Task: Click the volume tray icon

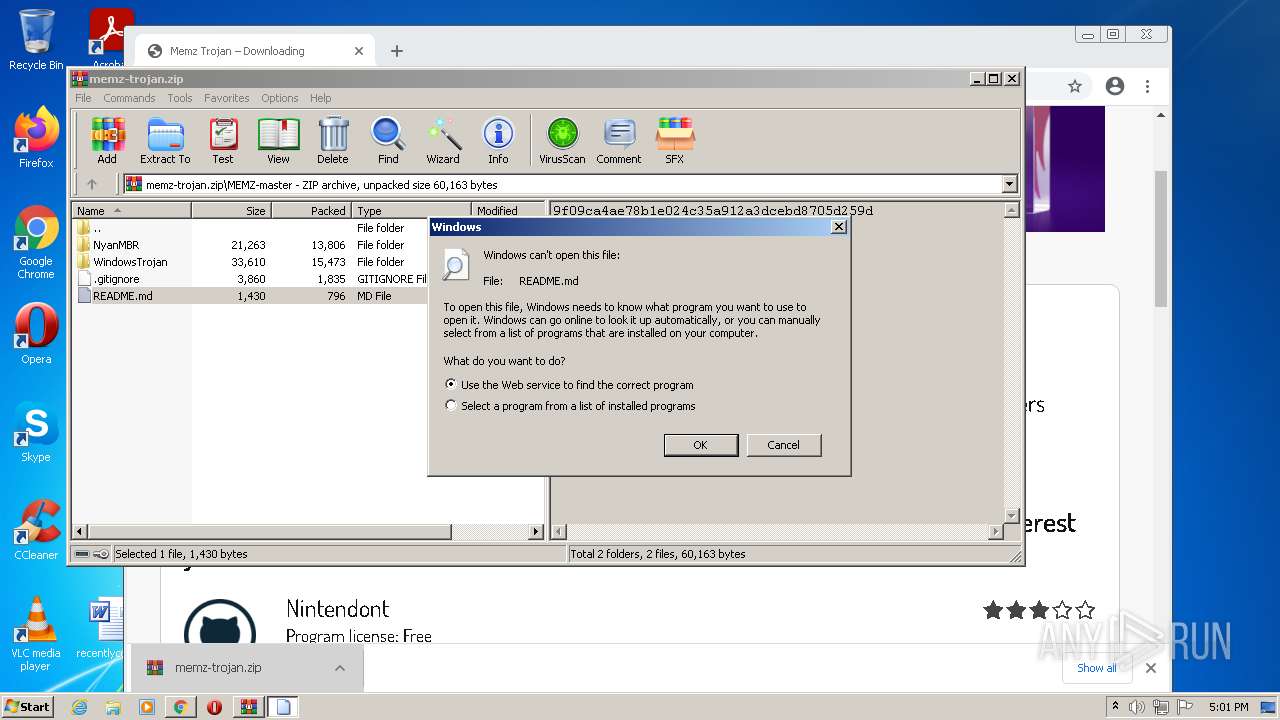Action: click(1138, 707)
